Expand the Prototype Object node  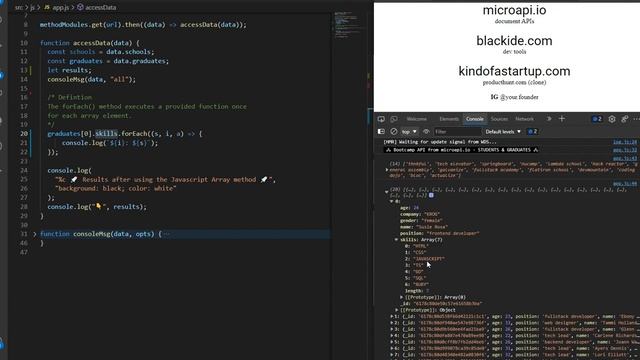(x=397, y=310)
